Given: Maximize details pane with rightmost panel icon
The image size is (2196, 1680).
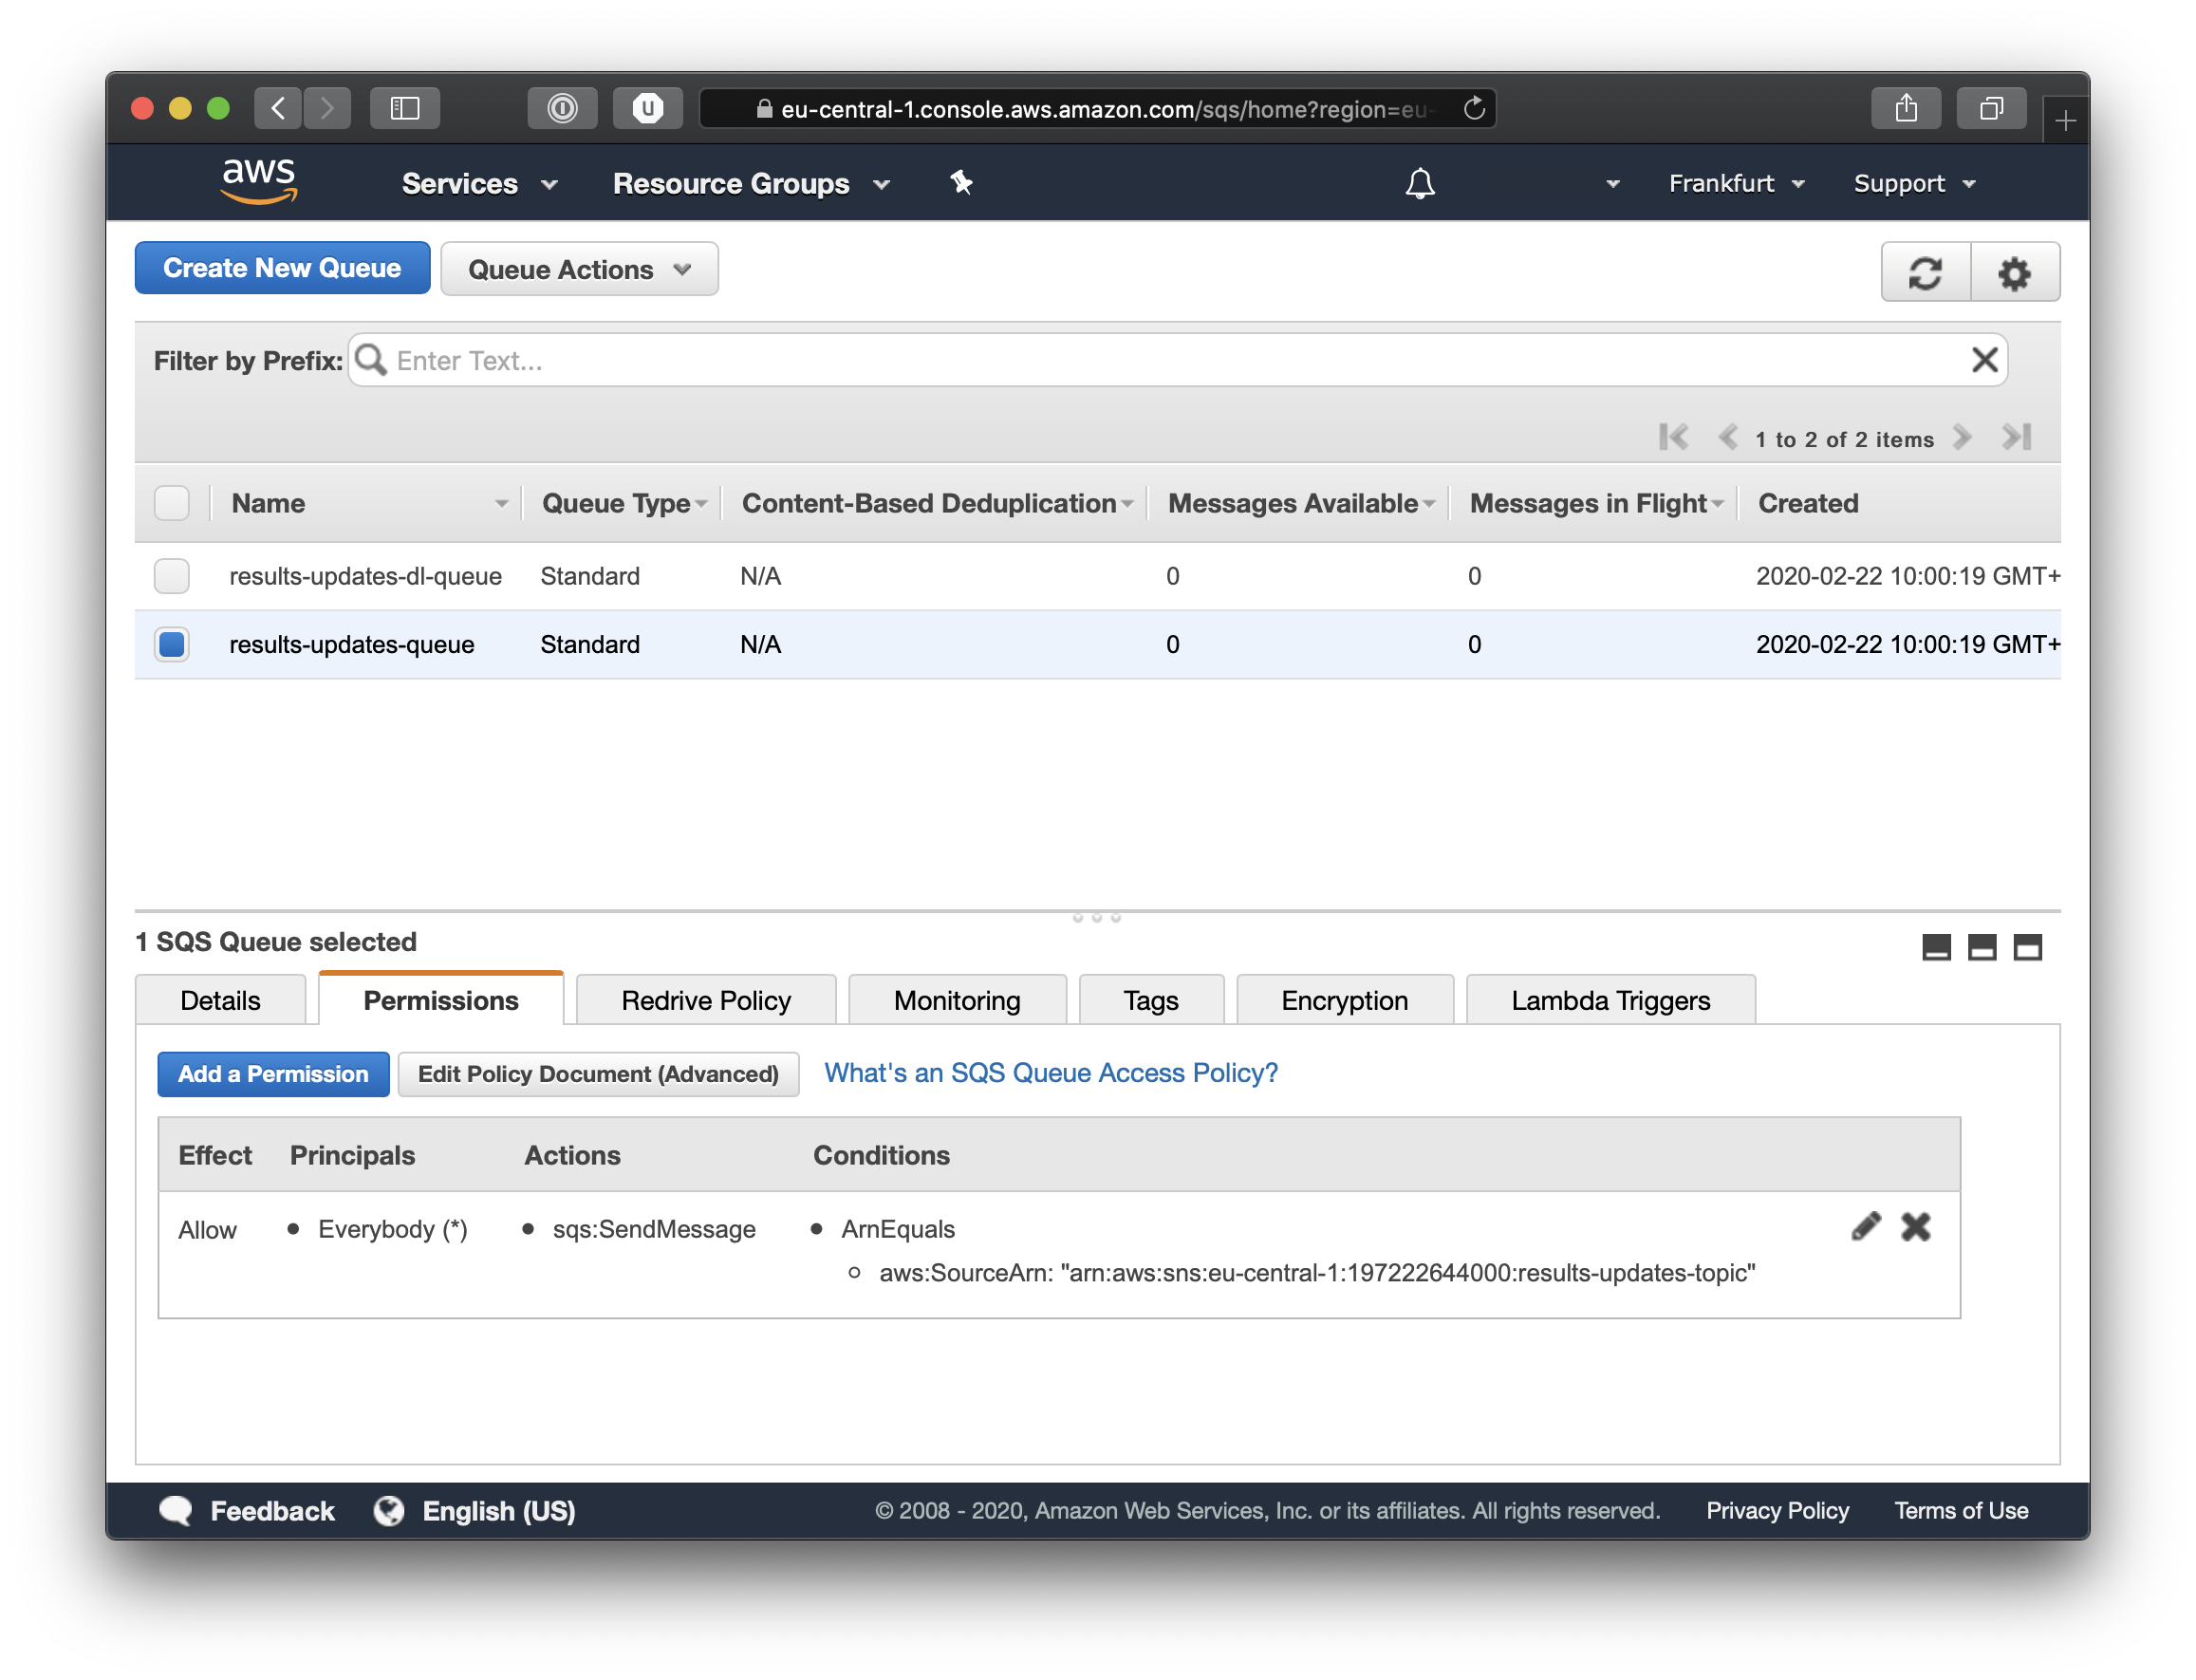Looking at the screenshot, I should [x=2027, y=947].
